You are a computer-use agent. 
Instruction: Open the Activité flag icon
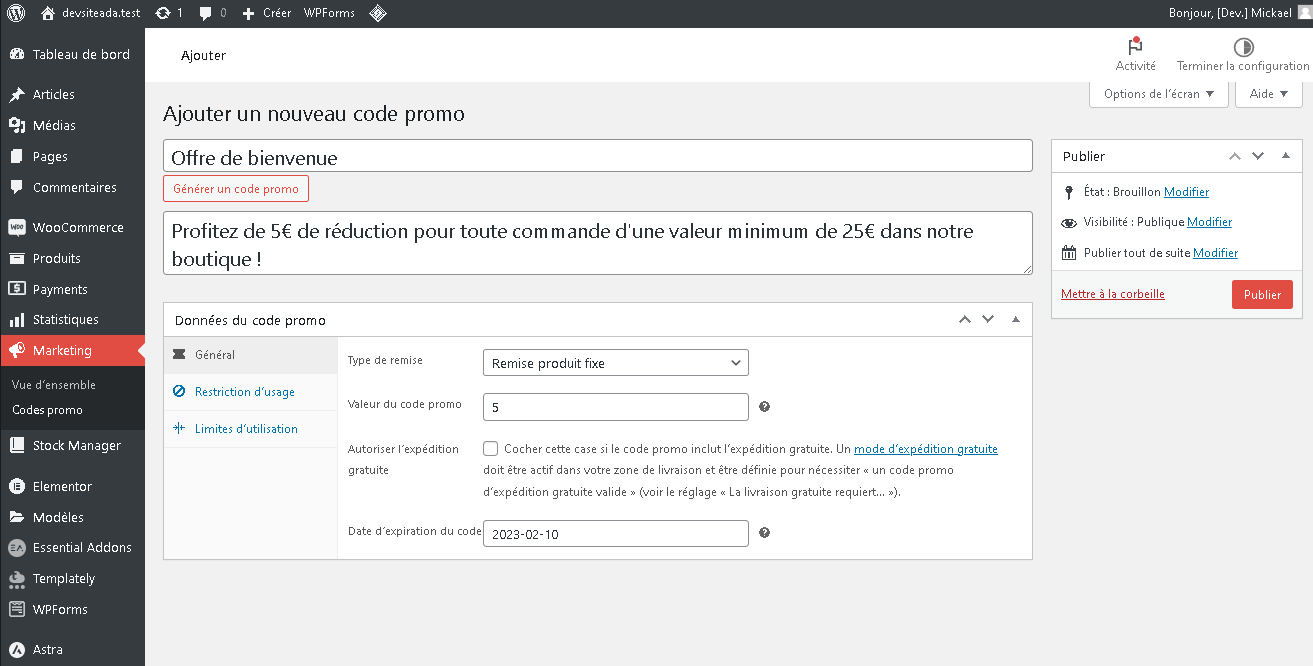coord(1135,47)
